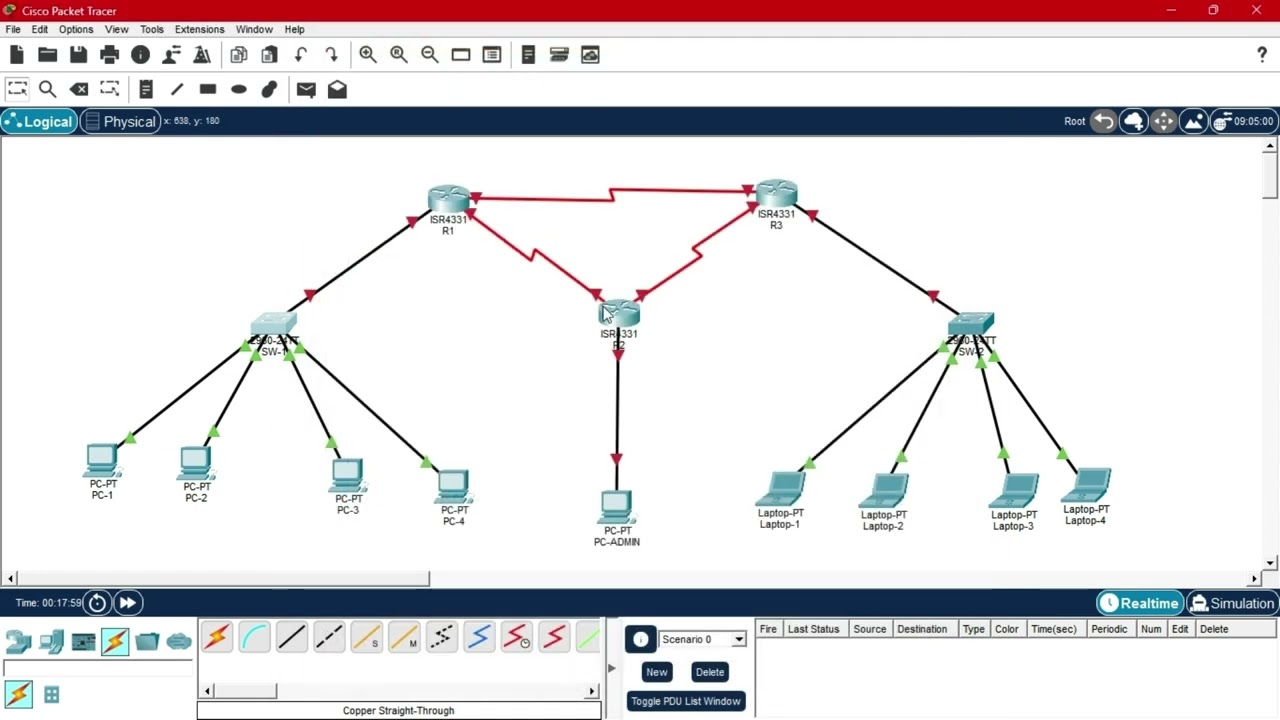Open the Edit menu
The width and height of the screenshot is (1280, 720).
(40, 29)
